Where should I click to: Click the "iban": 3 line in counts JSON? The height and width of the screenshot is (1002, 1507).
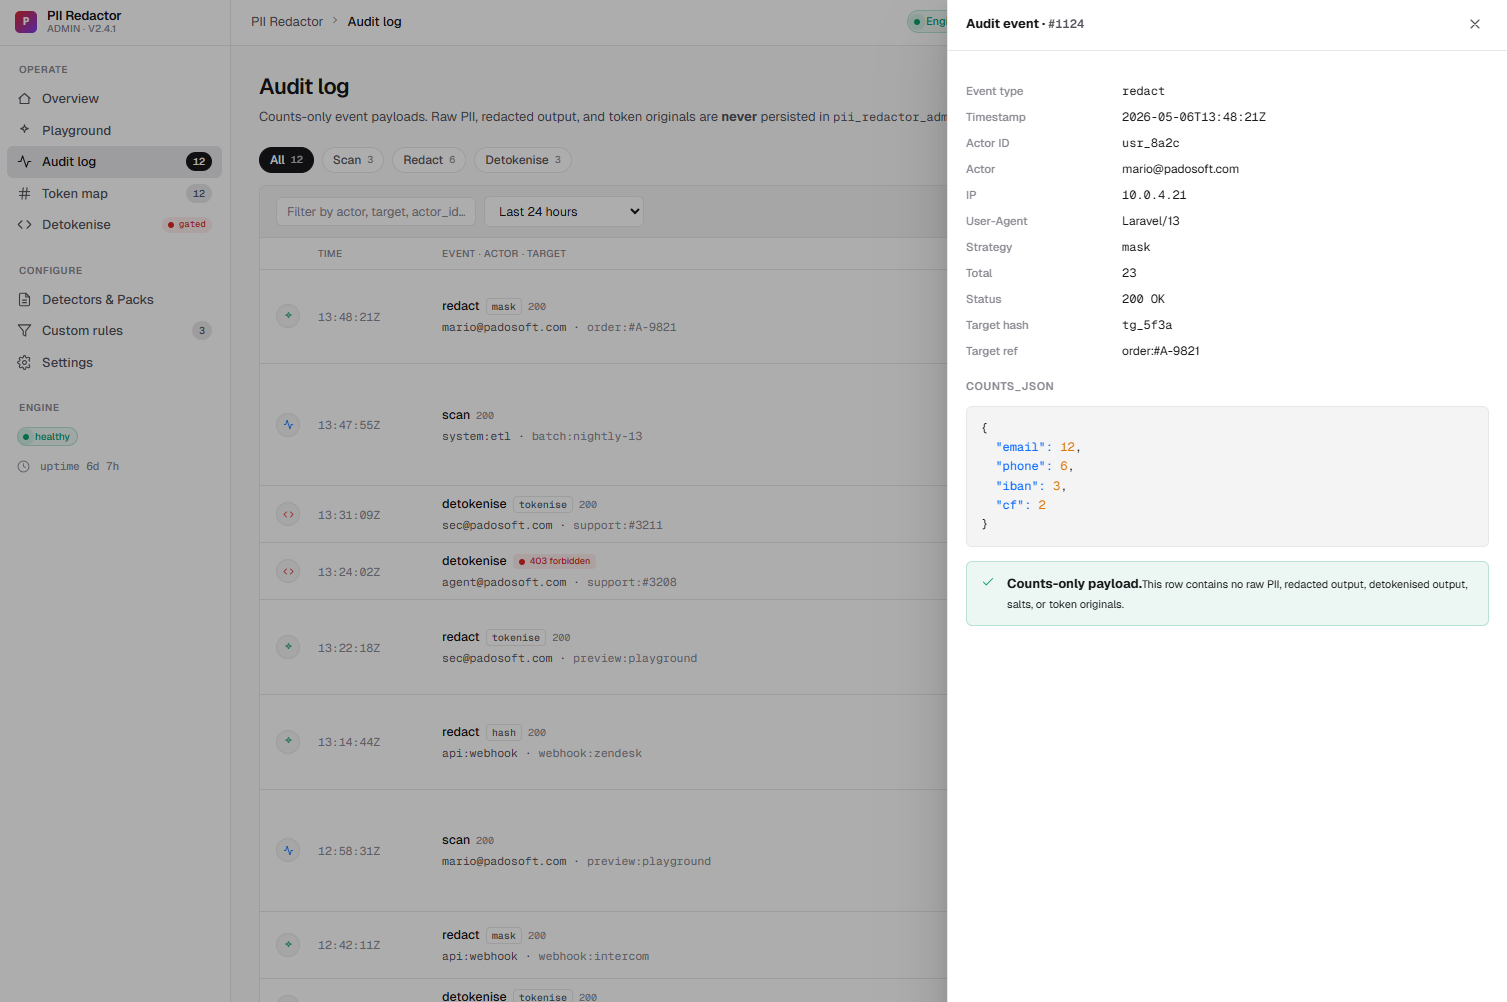pos(1031,486)
